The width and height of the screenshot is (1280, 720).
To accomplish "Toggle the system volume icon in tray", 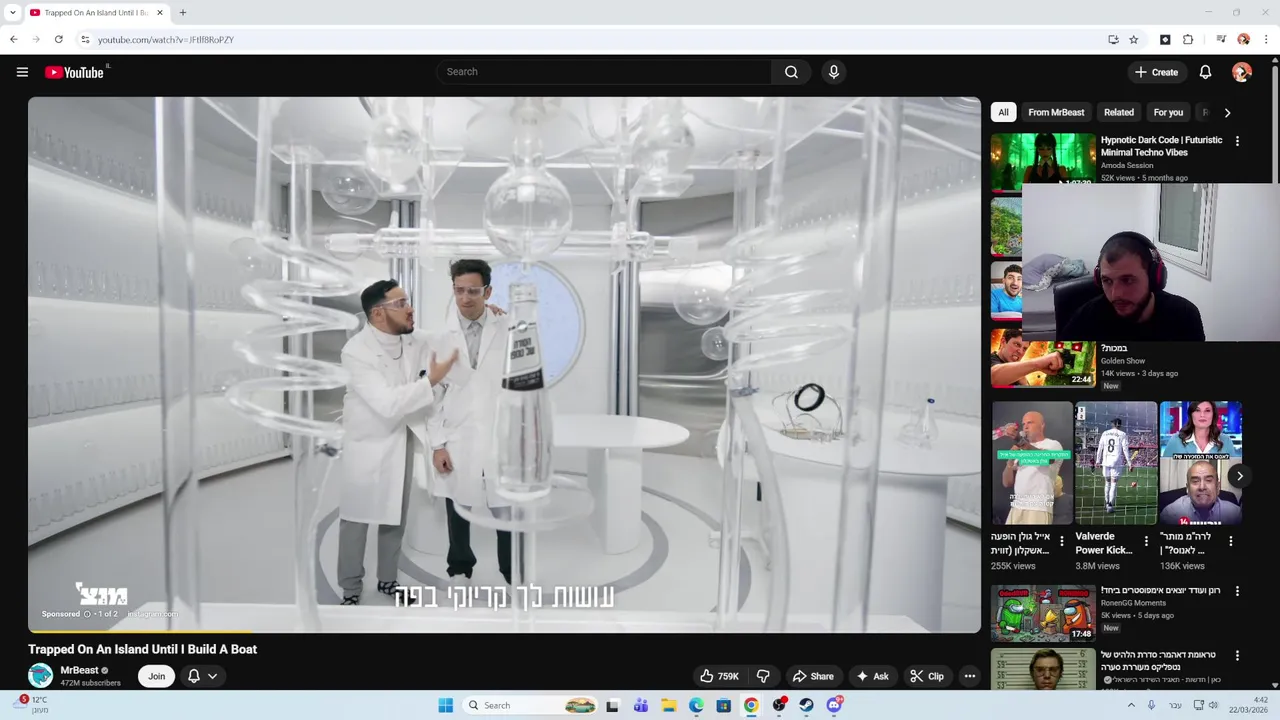I will 1213,705.
